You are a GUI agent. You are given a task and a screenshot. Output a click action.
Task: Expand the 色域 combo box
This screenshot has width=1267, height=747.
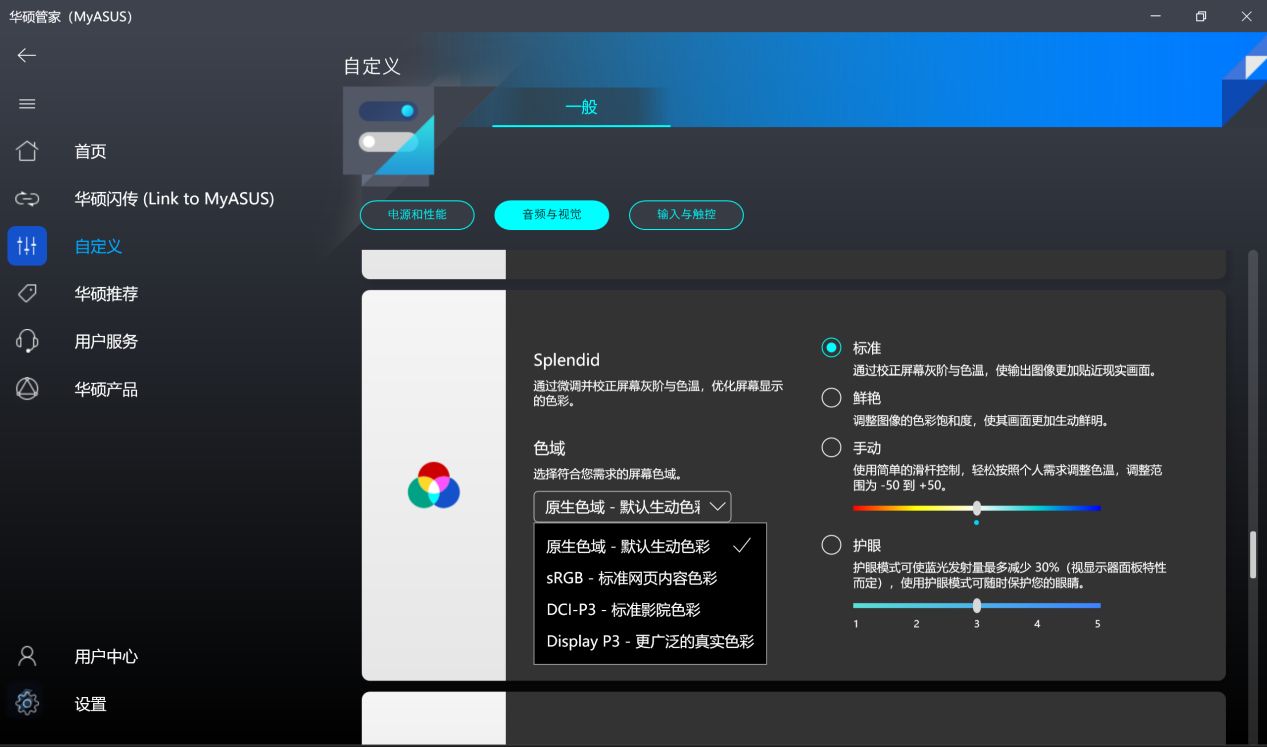pos(632,507)
